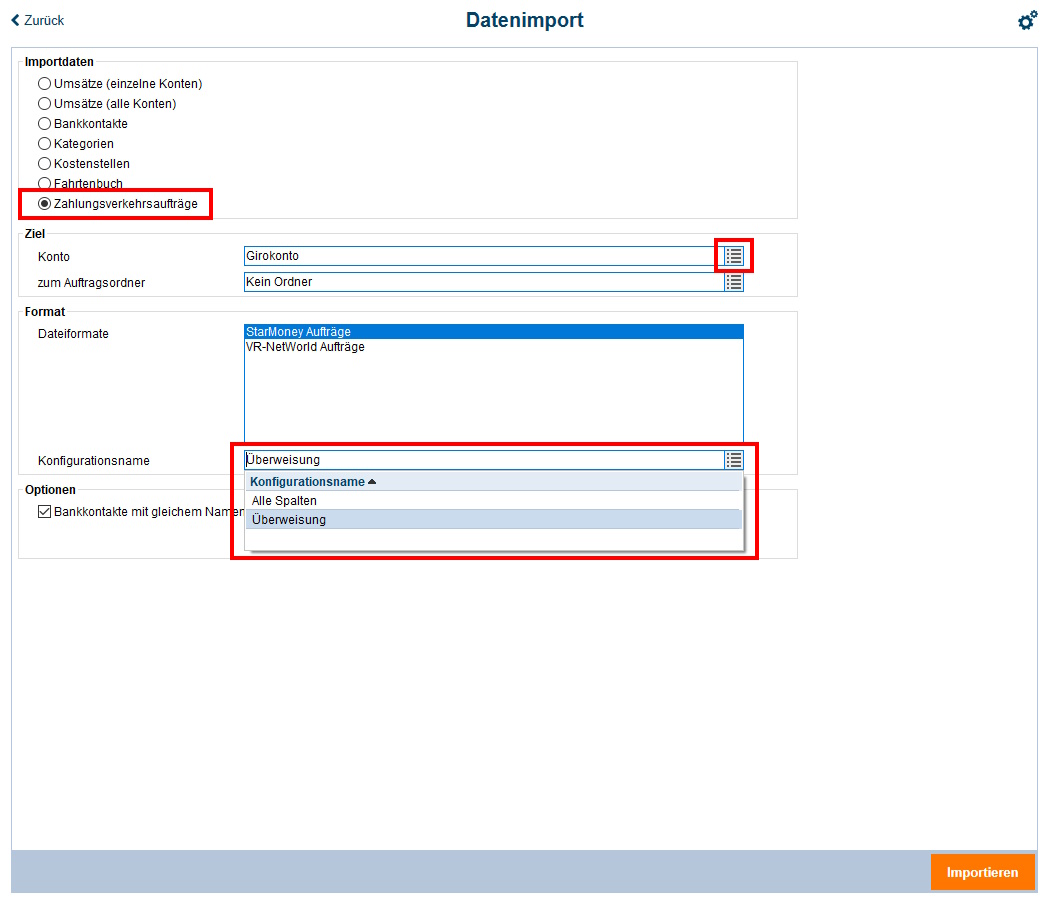
Task: Select Umsätze (alle Konten) radio button
Action: (44, 104)
